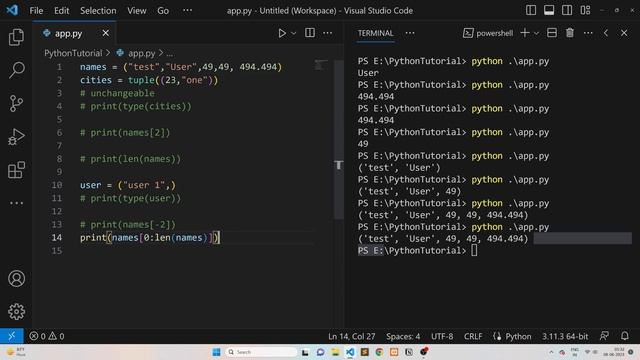This screenshot has width=640, height=360.
Task: Open remote window indicator in status bar
Action: (11, 336)
